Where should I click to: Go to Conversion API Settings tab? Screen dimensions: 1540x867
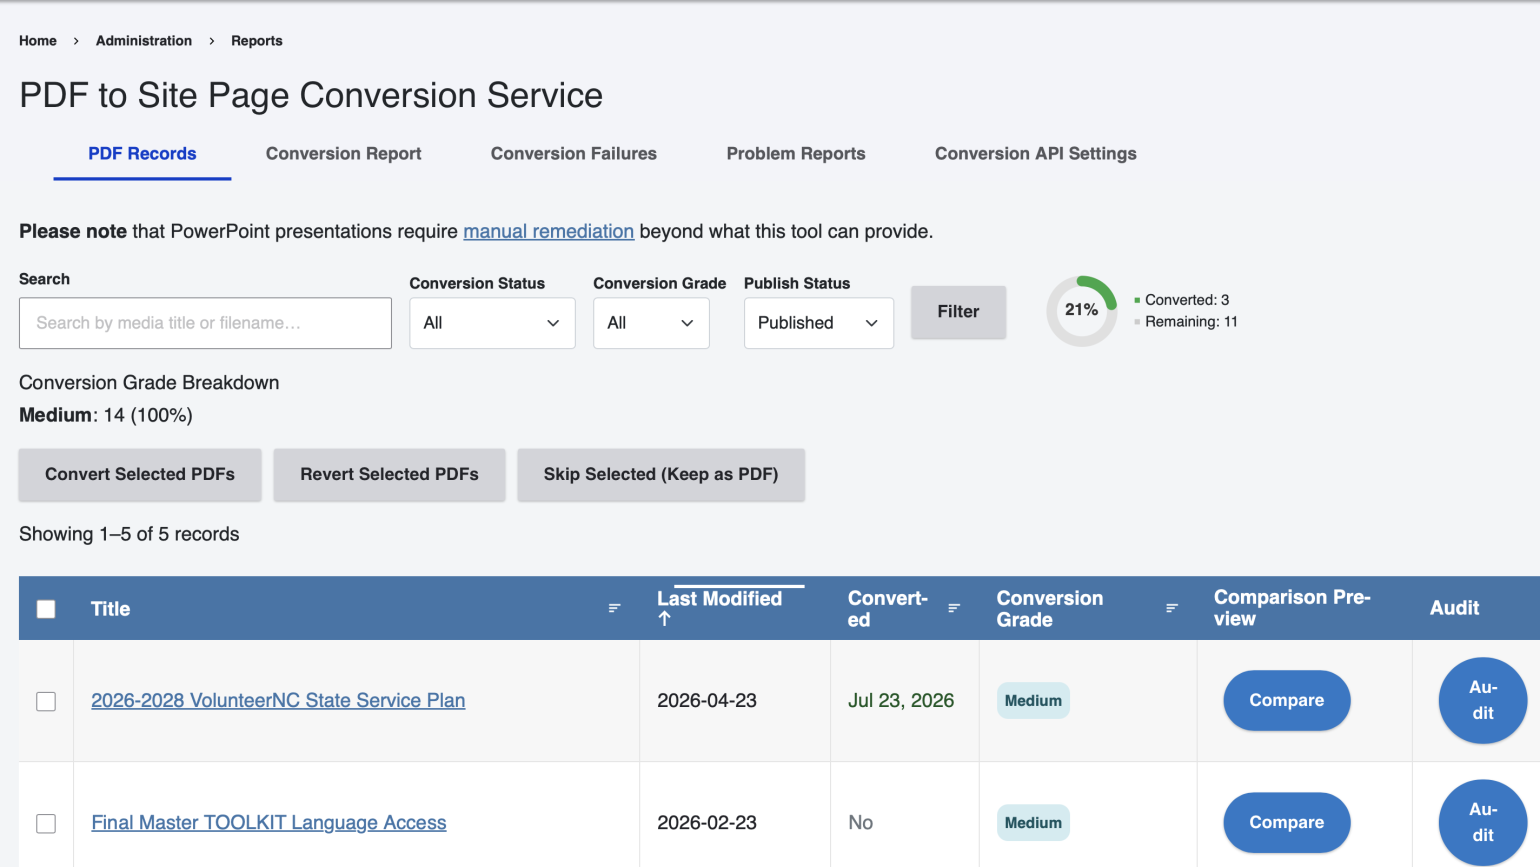tap(1036, 154)
